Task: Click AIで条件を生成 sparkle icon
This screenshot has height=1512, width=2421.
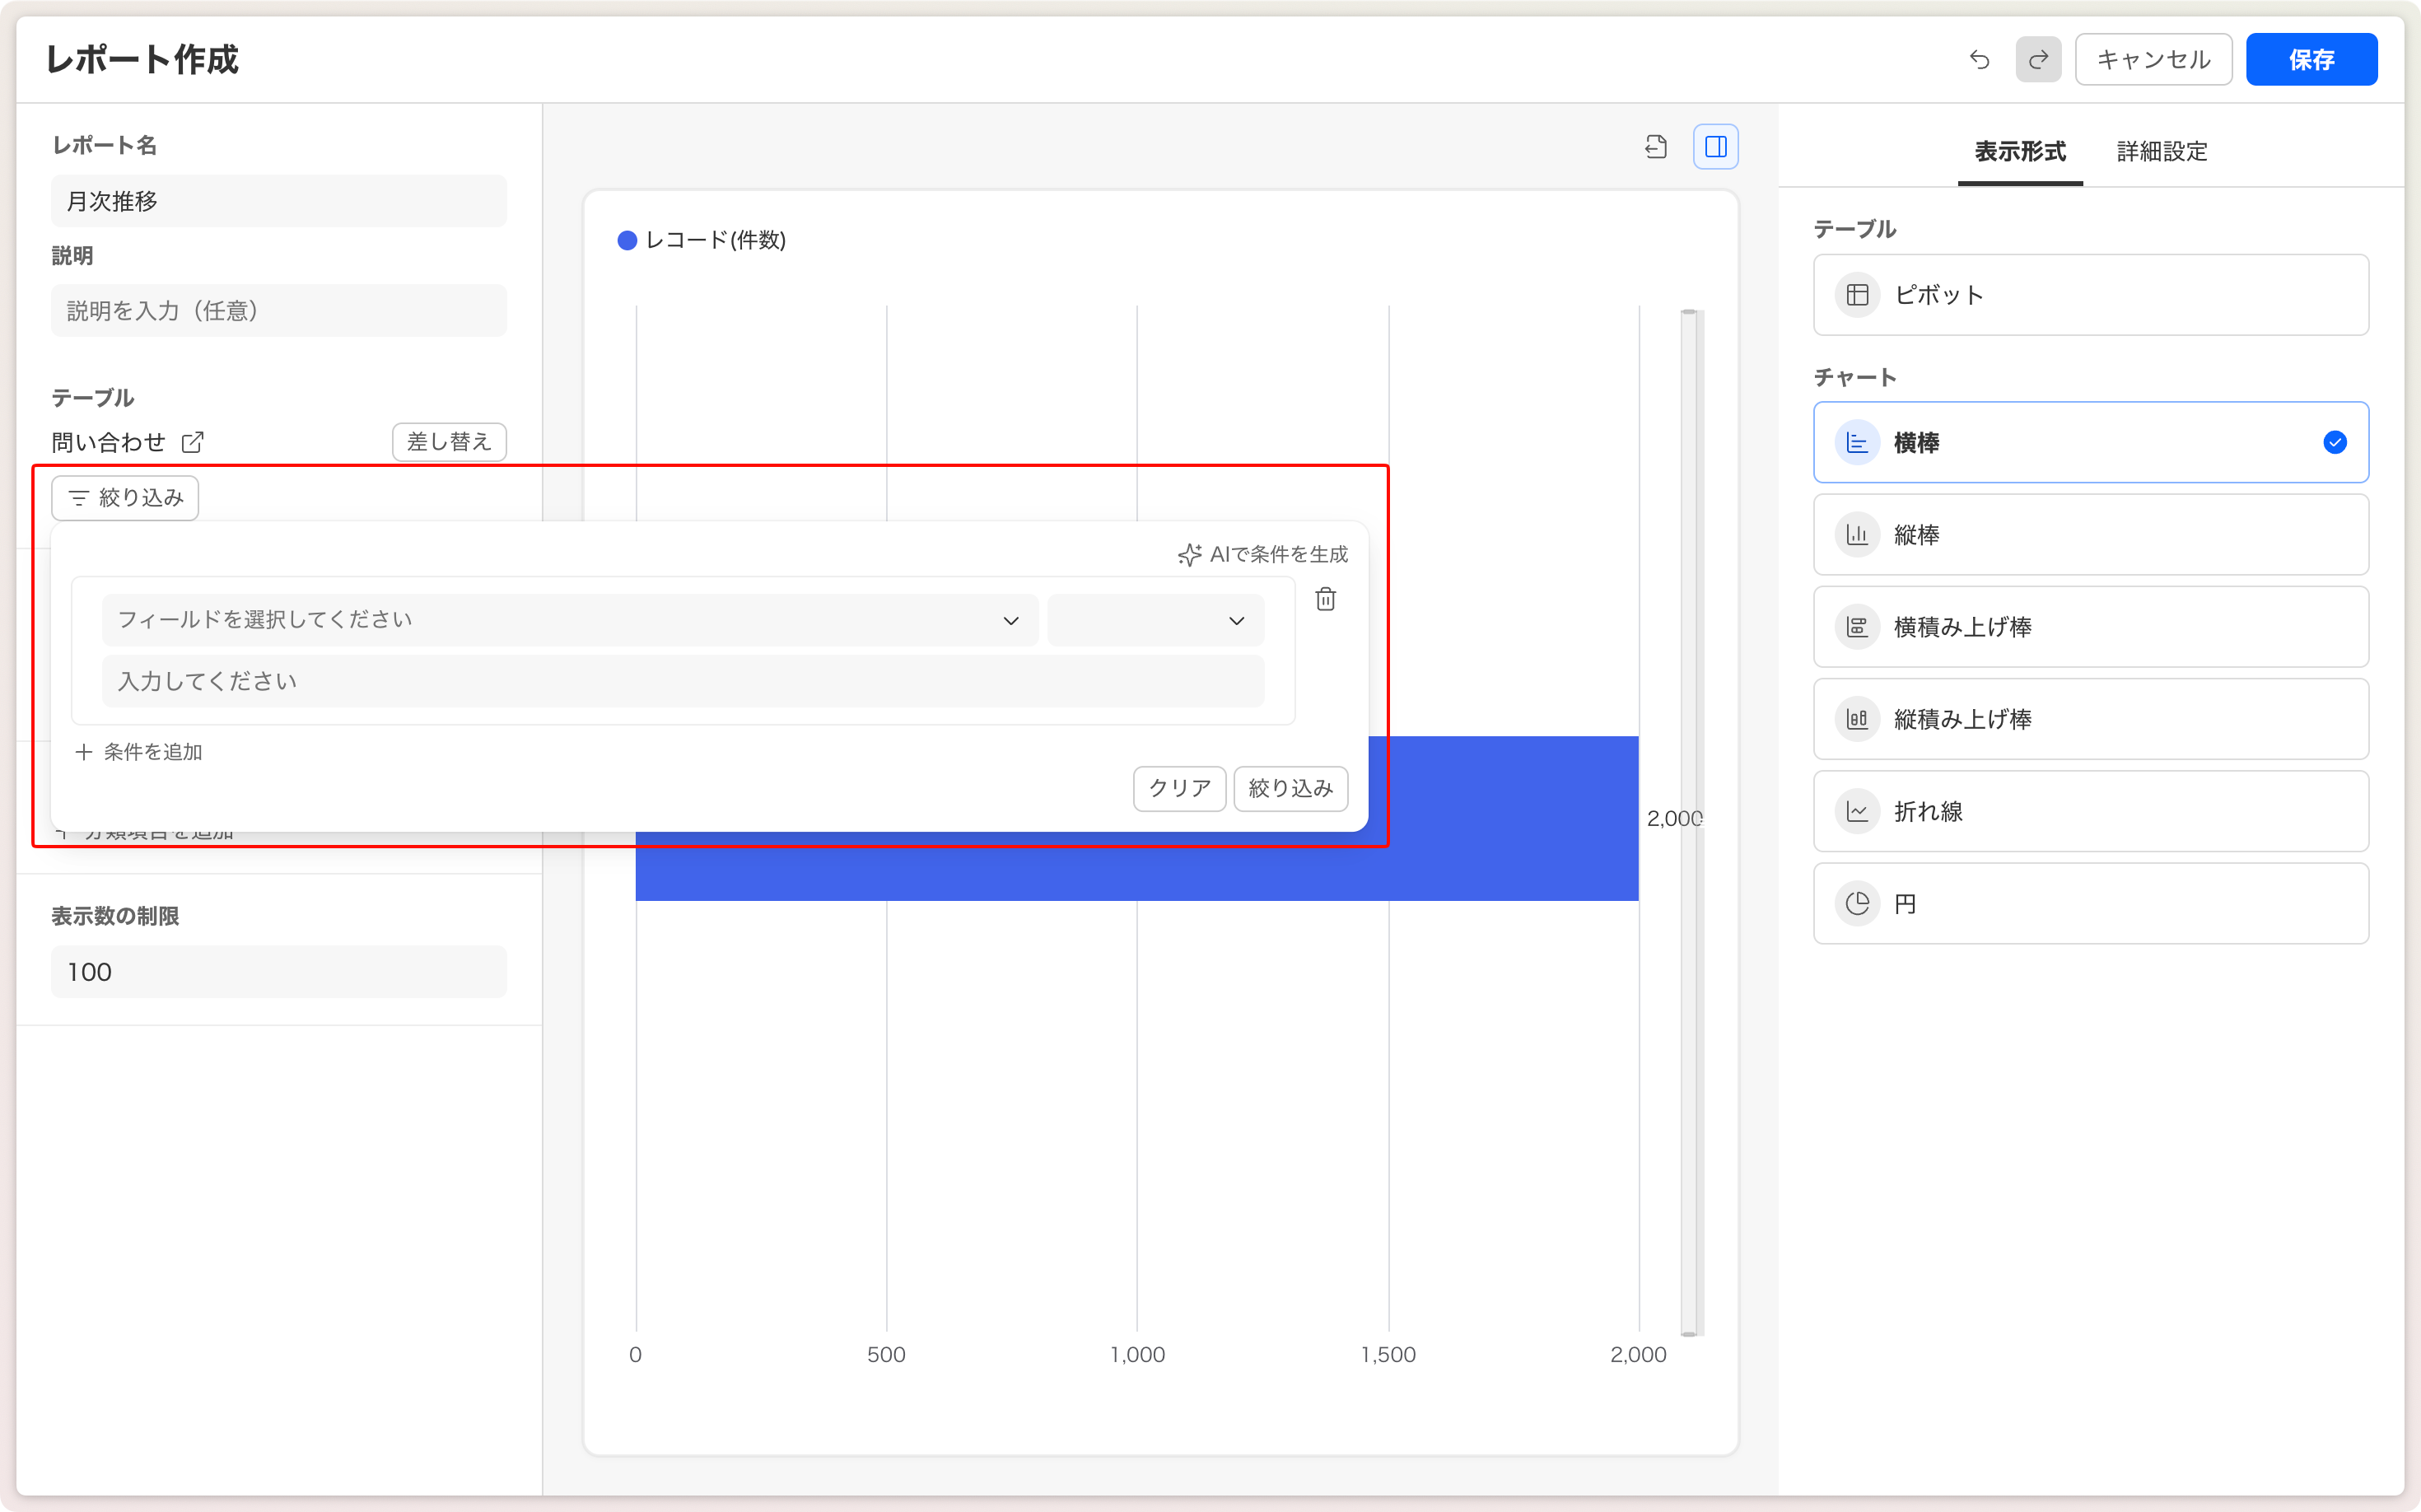Action: pos(1189,555)
